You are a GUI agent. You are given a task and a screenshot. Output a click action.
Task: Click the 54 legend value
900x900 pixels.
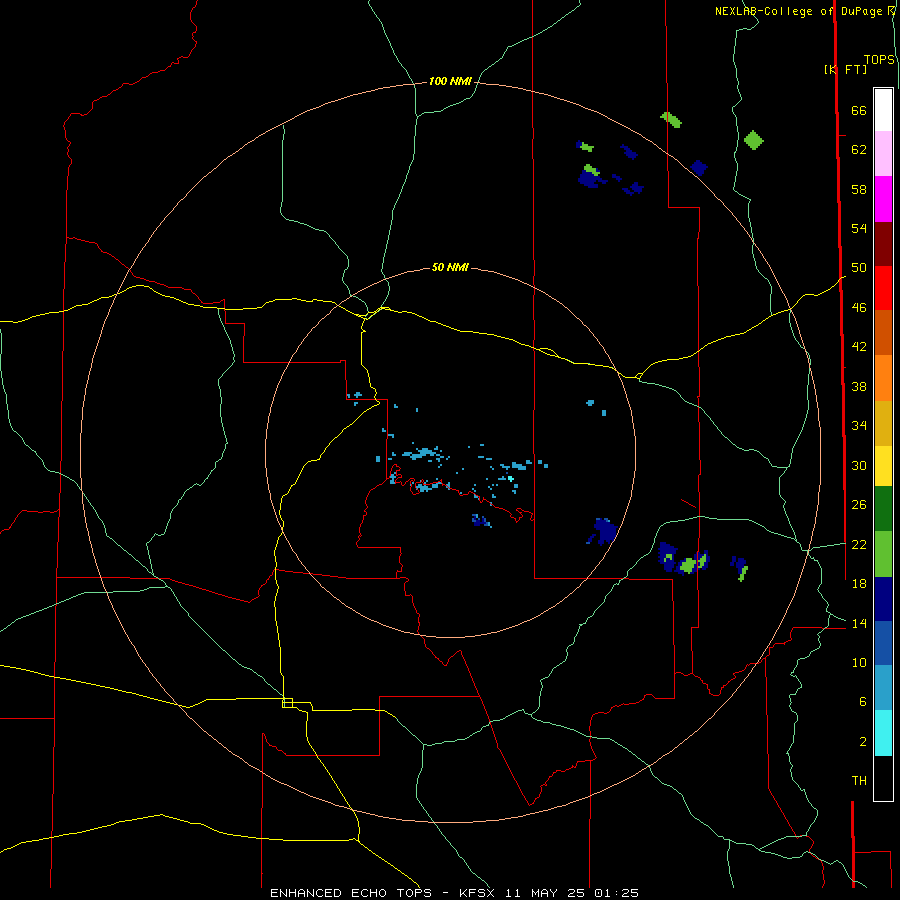point(859,228)
